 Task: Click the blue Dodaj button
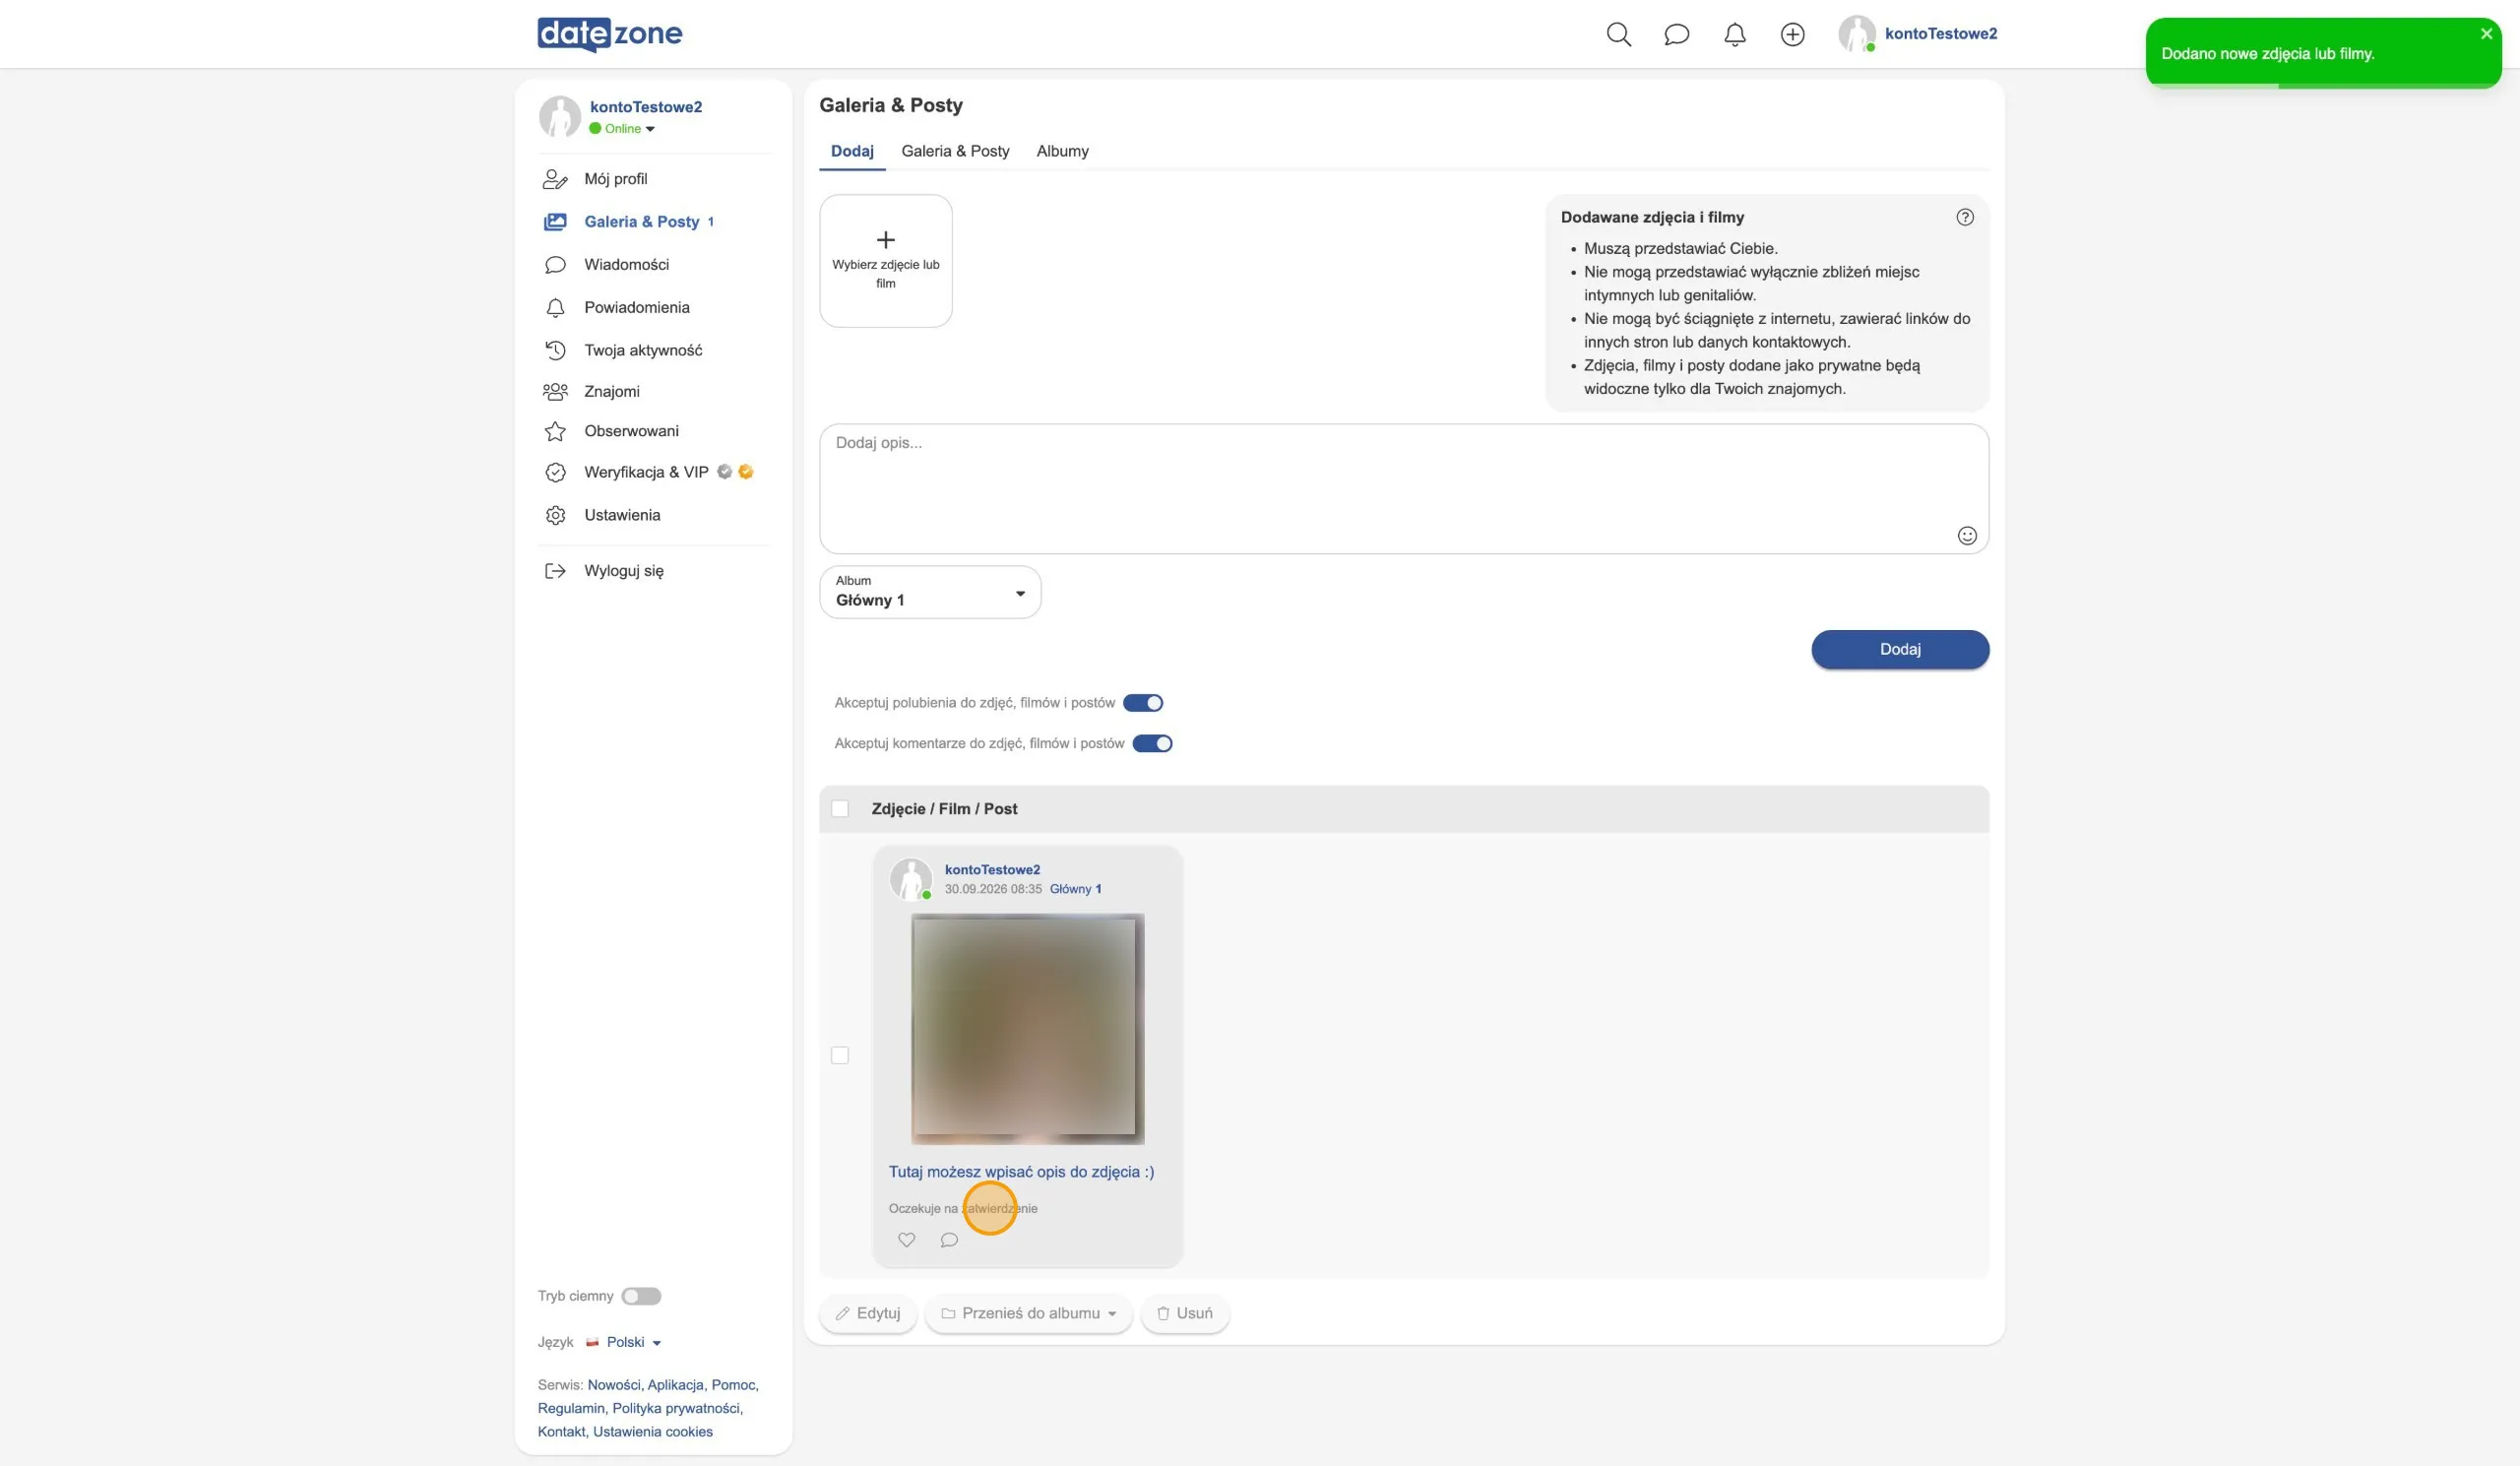pyautogui.click(x=1899, y=649)
